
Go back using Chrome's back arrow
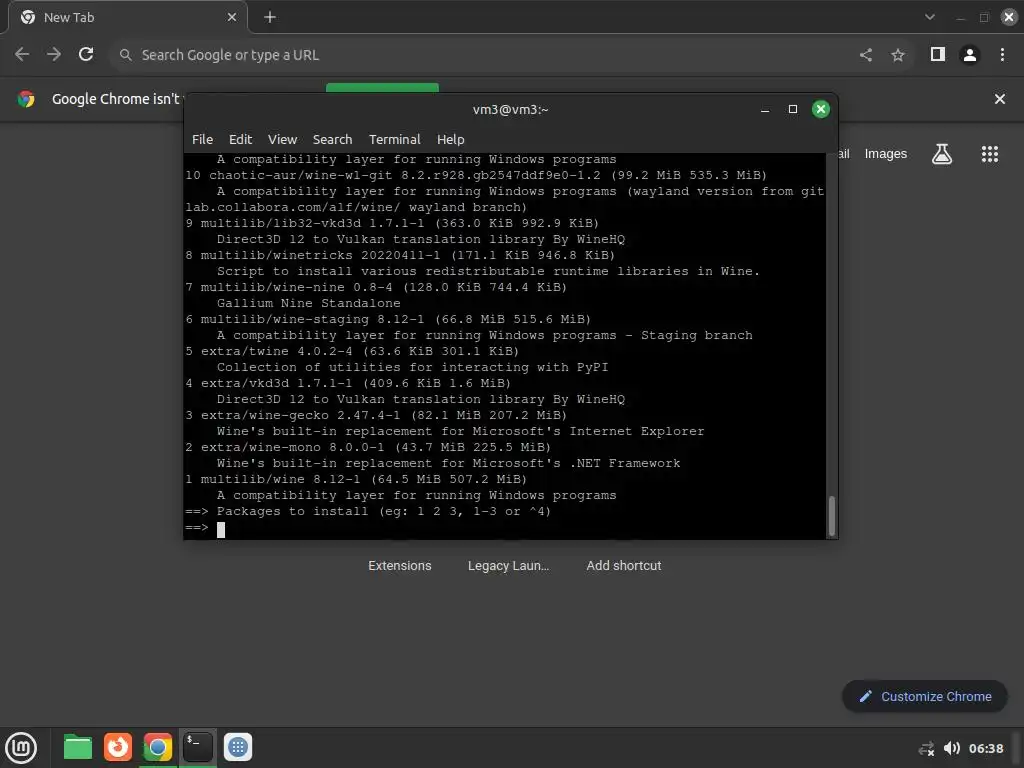click(22, 54)
